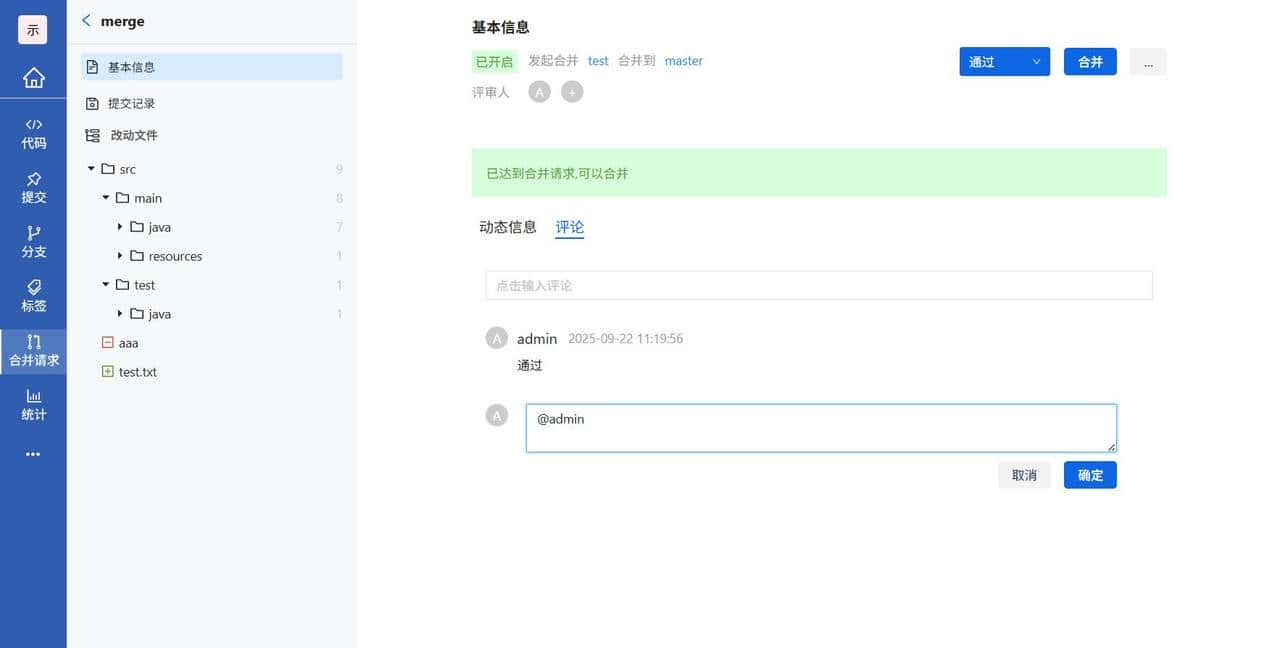Open the master branch link

click(x=684, y=61)
